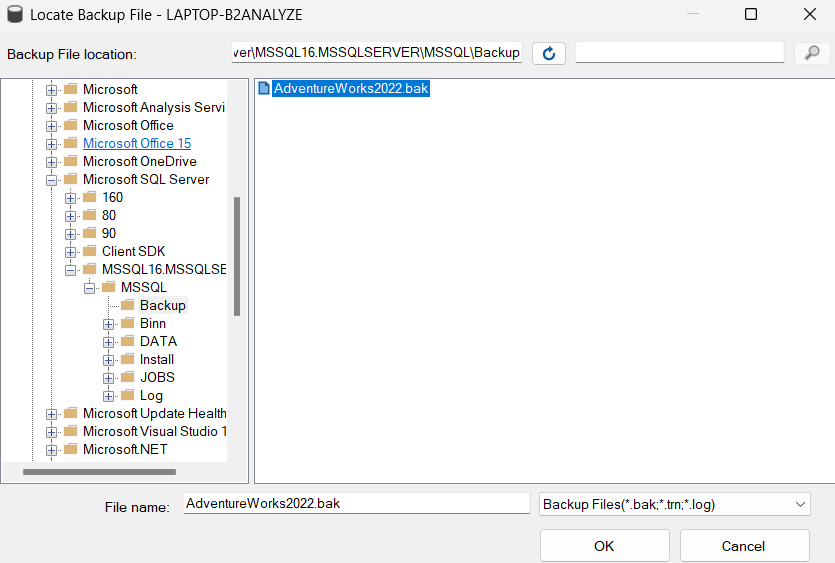Screen dimensions: 835x563
Task: Open the Backup Files type dropdown
Action: click(674, 504)
